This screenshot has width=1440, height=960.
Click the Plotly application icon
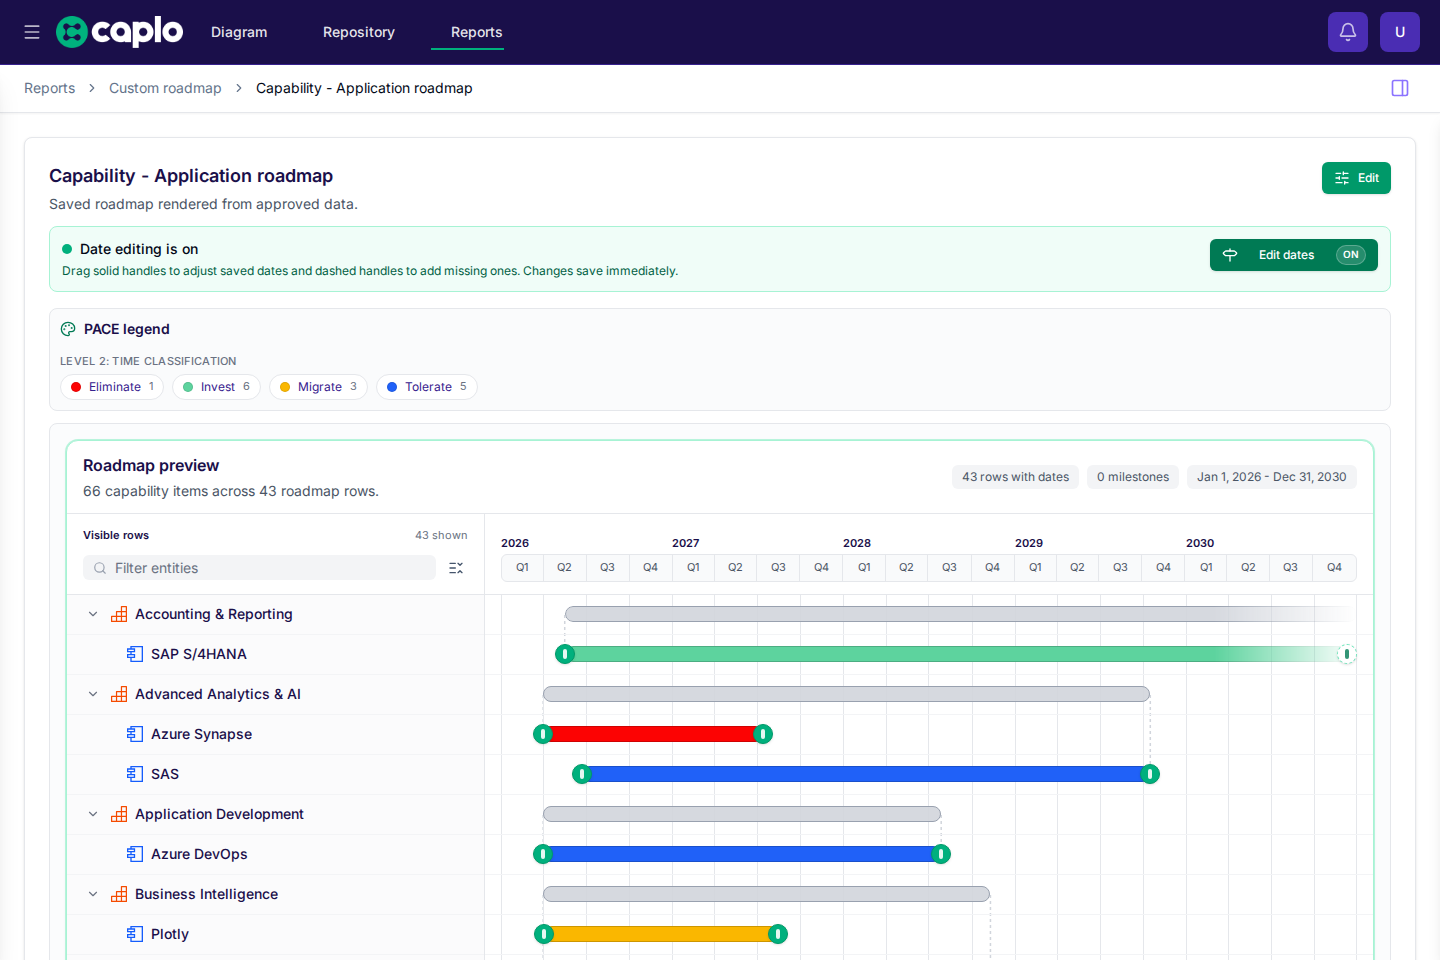coord(135,934)
